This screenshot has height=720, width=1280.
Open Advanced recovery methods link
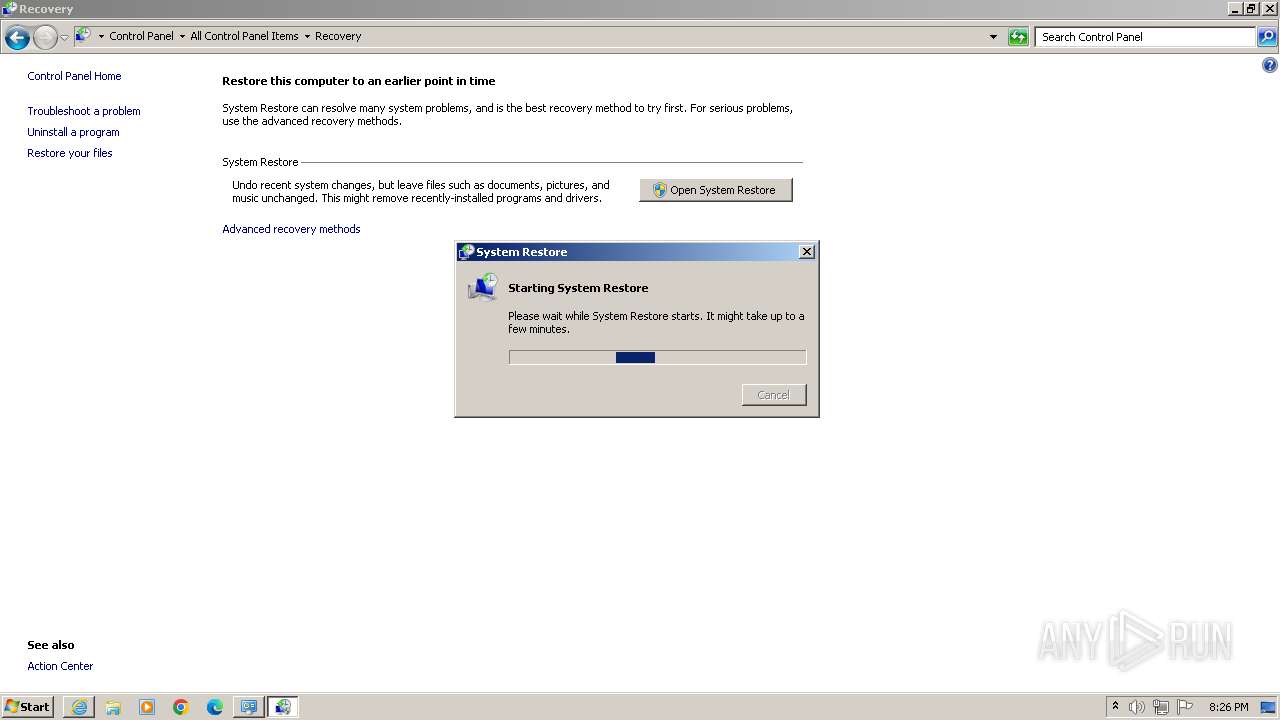coord(291,229)
